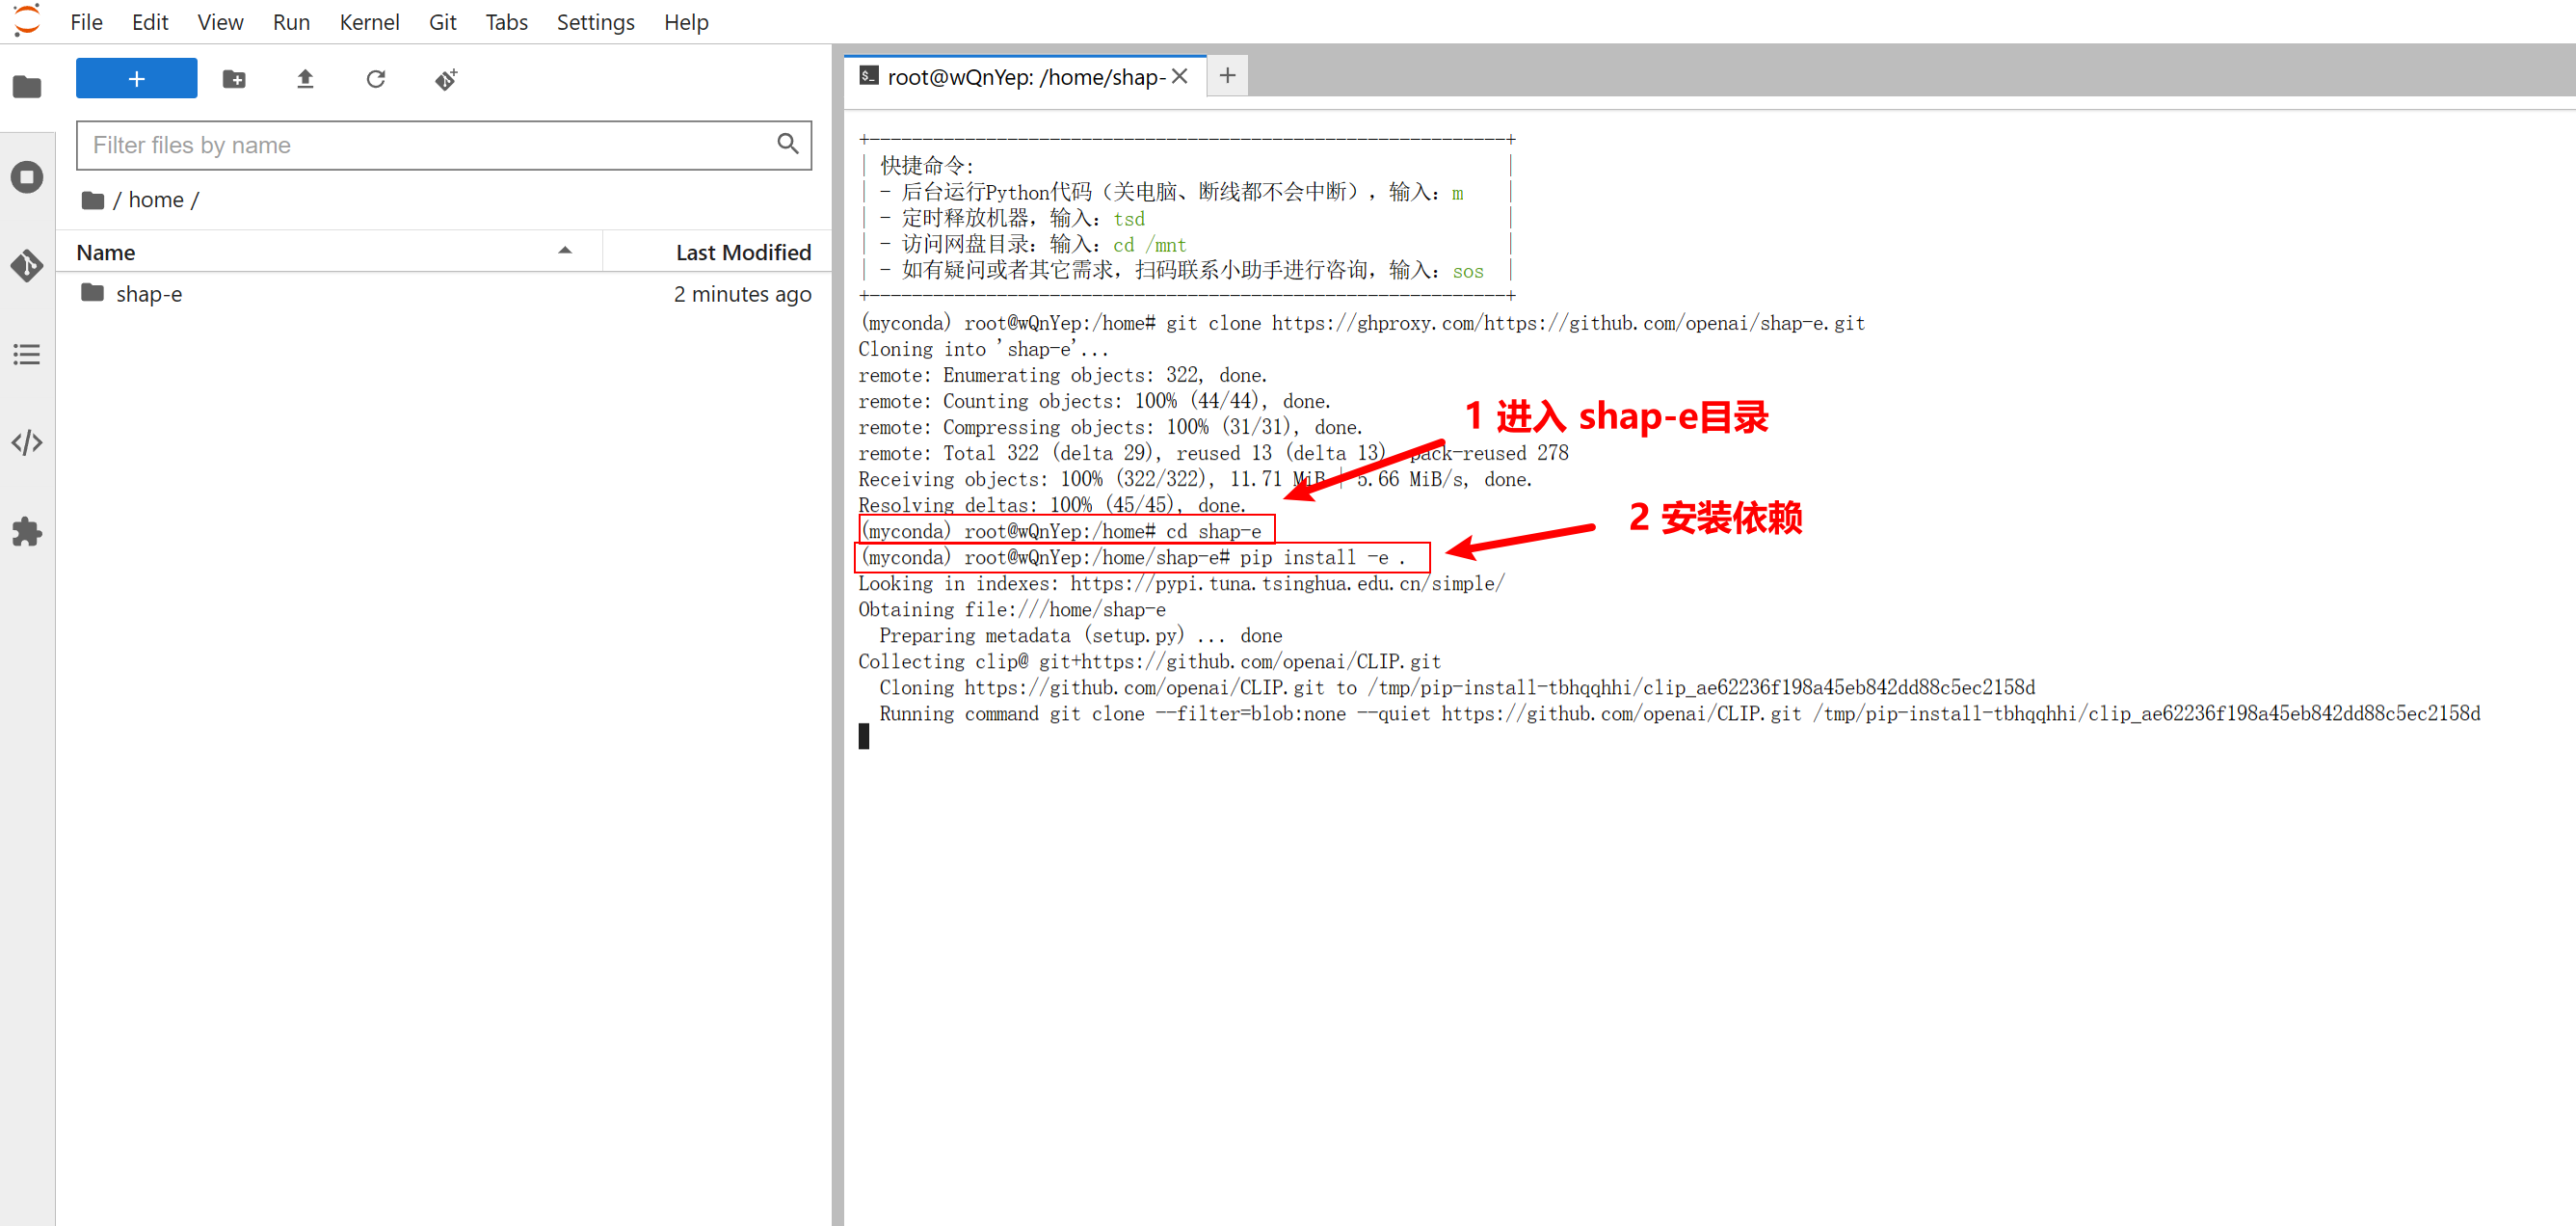Image resolution: width=2576 pixels, height=1226 pixels.
Task: Refresh the file browser list
Action: (375, 79)
